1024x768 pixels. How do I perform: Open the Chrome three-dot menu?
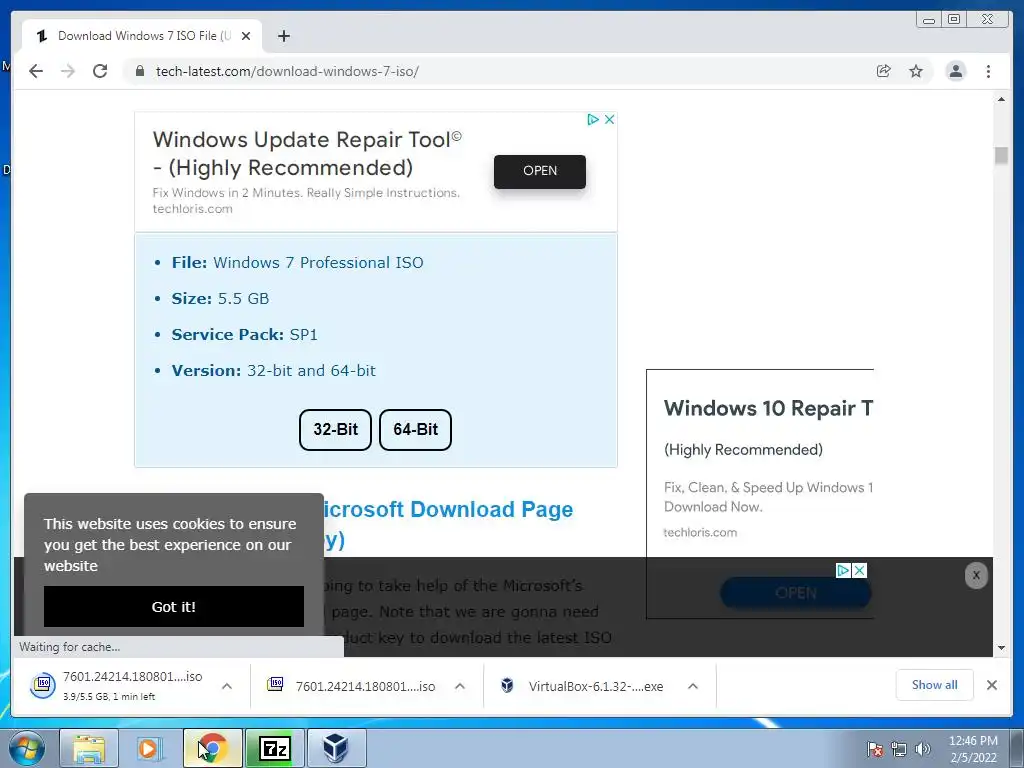[988, 71]
